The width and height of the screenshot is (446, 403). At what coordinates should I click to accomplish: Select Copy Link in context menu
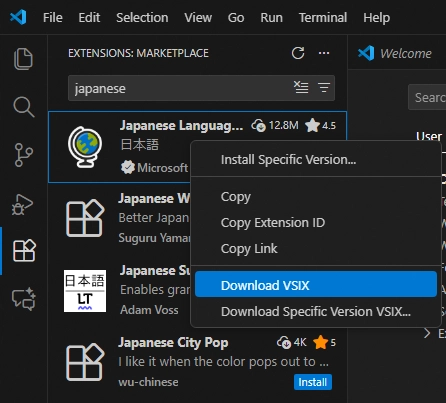316,249
